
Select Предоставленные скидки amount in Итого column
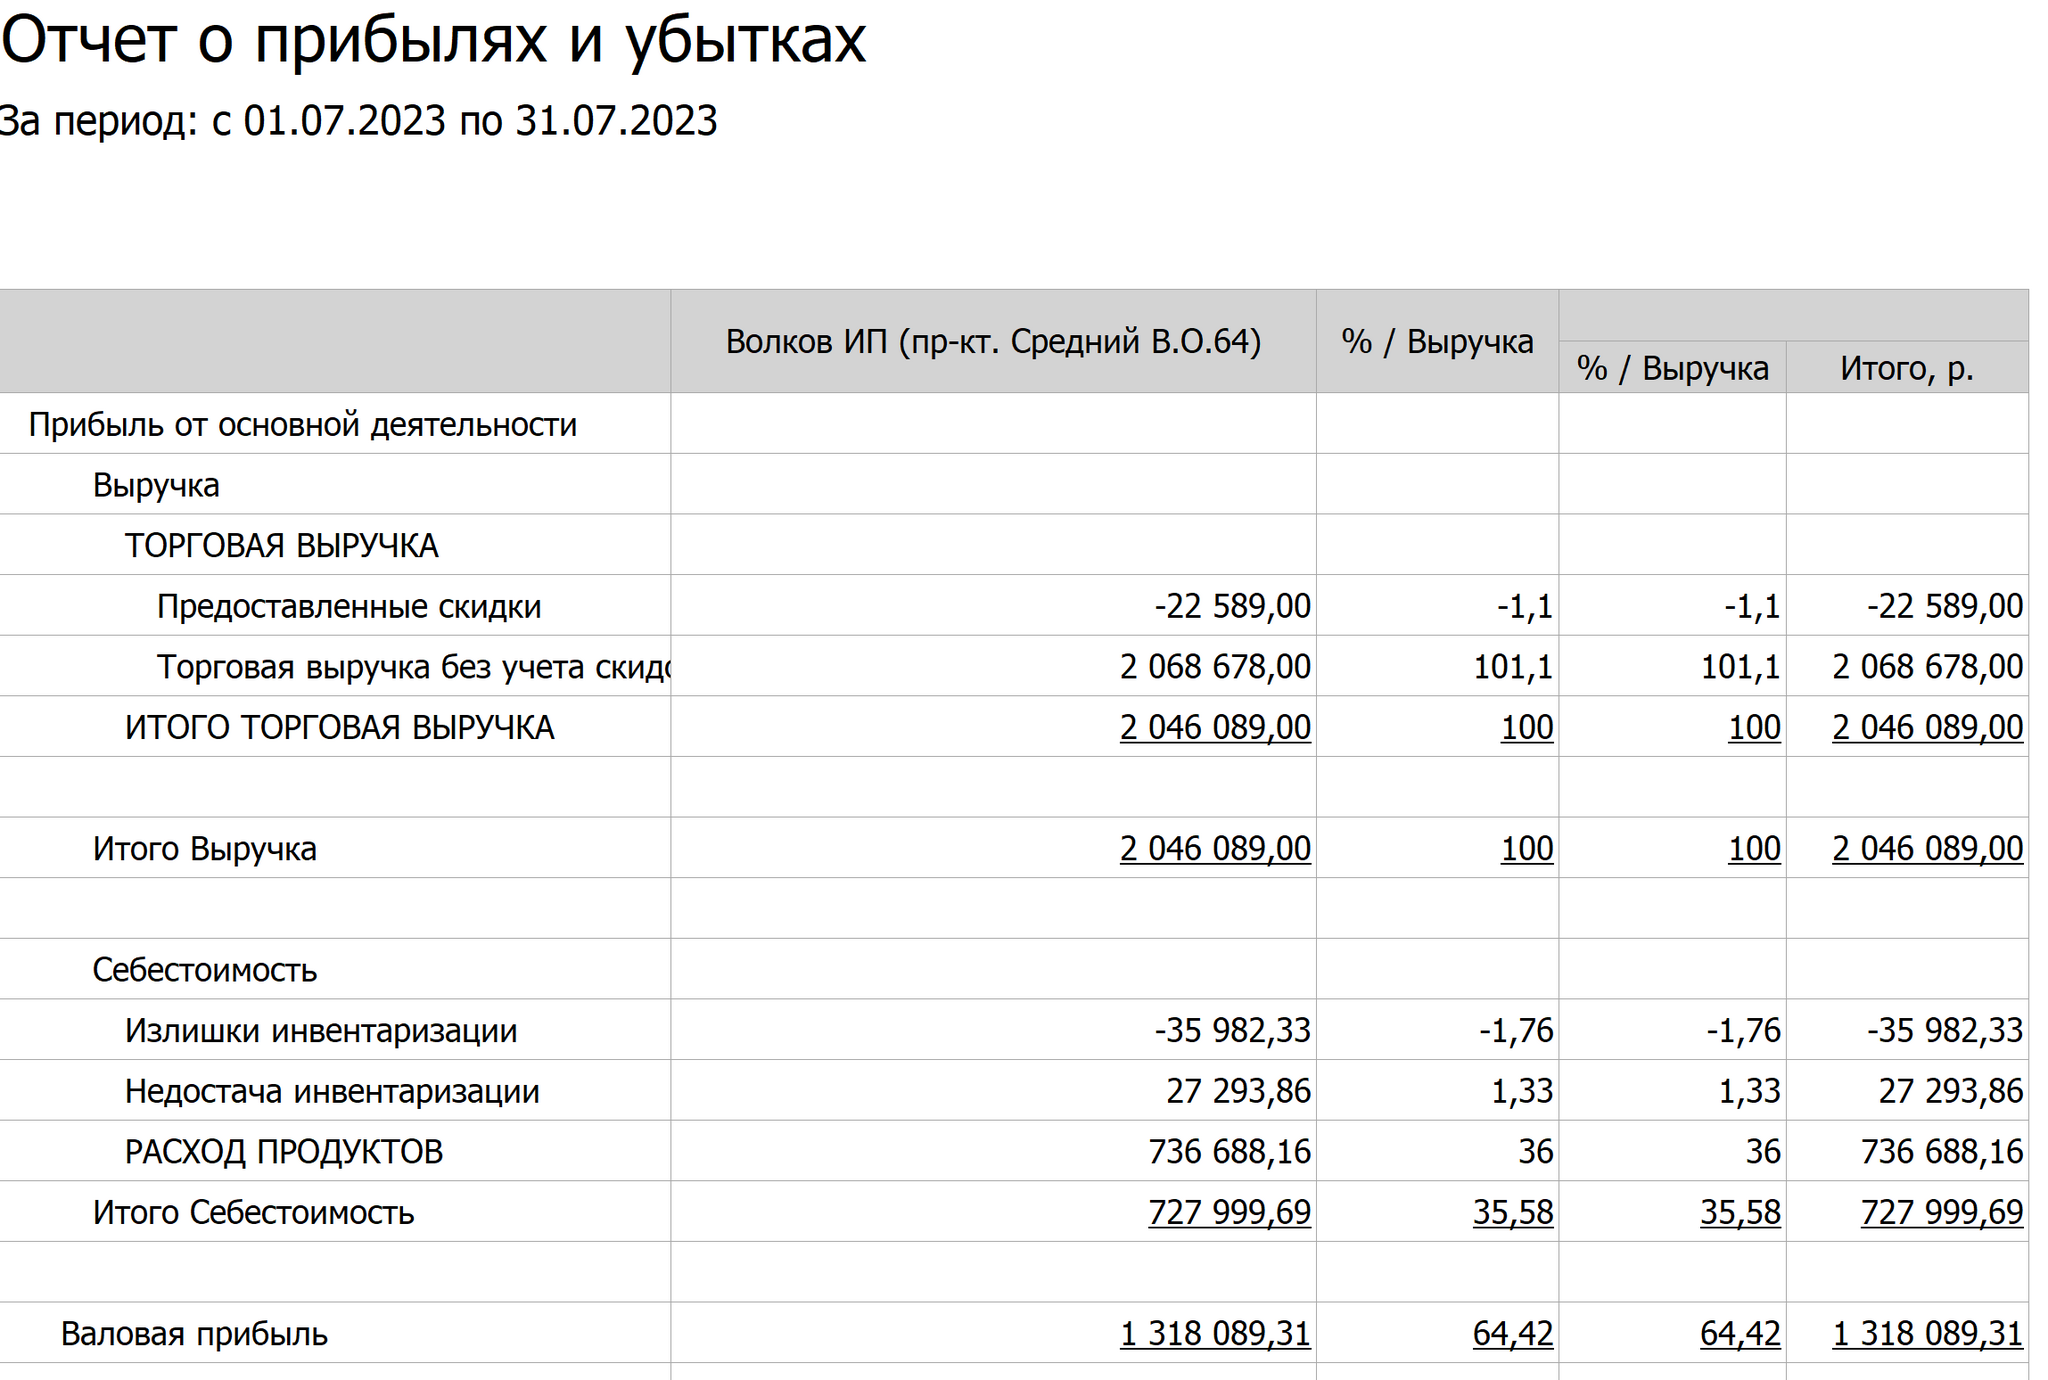pos(1944,606)
